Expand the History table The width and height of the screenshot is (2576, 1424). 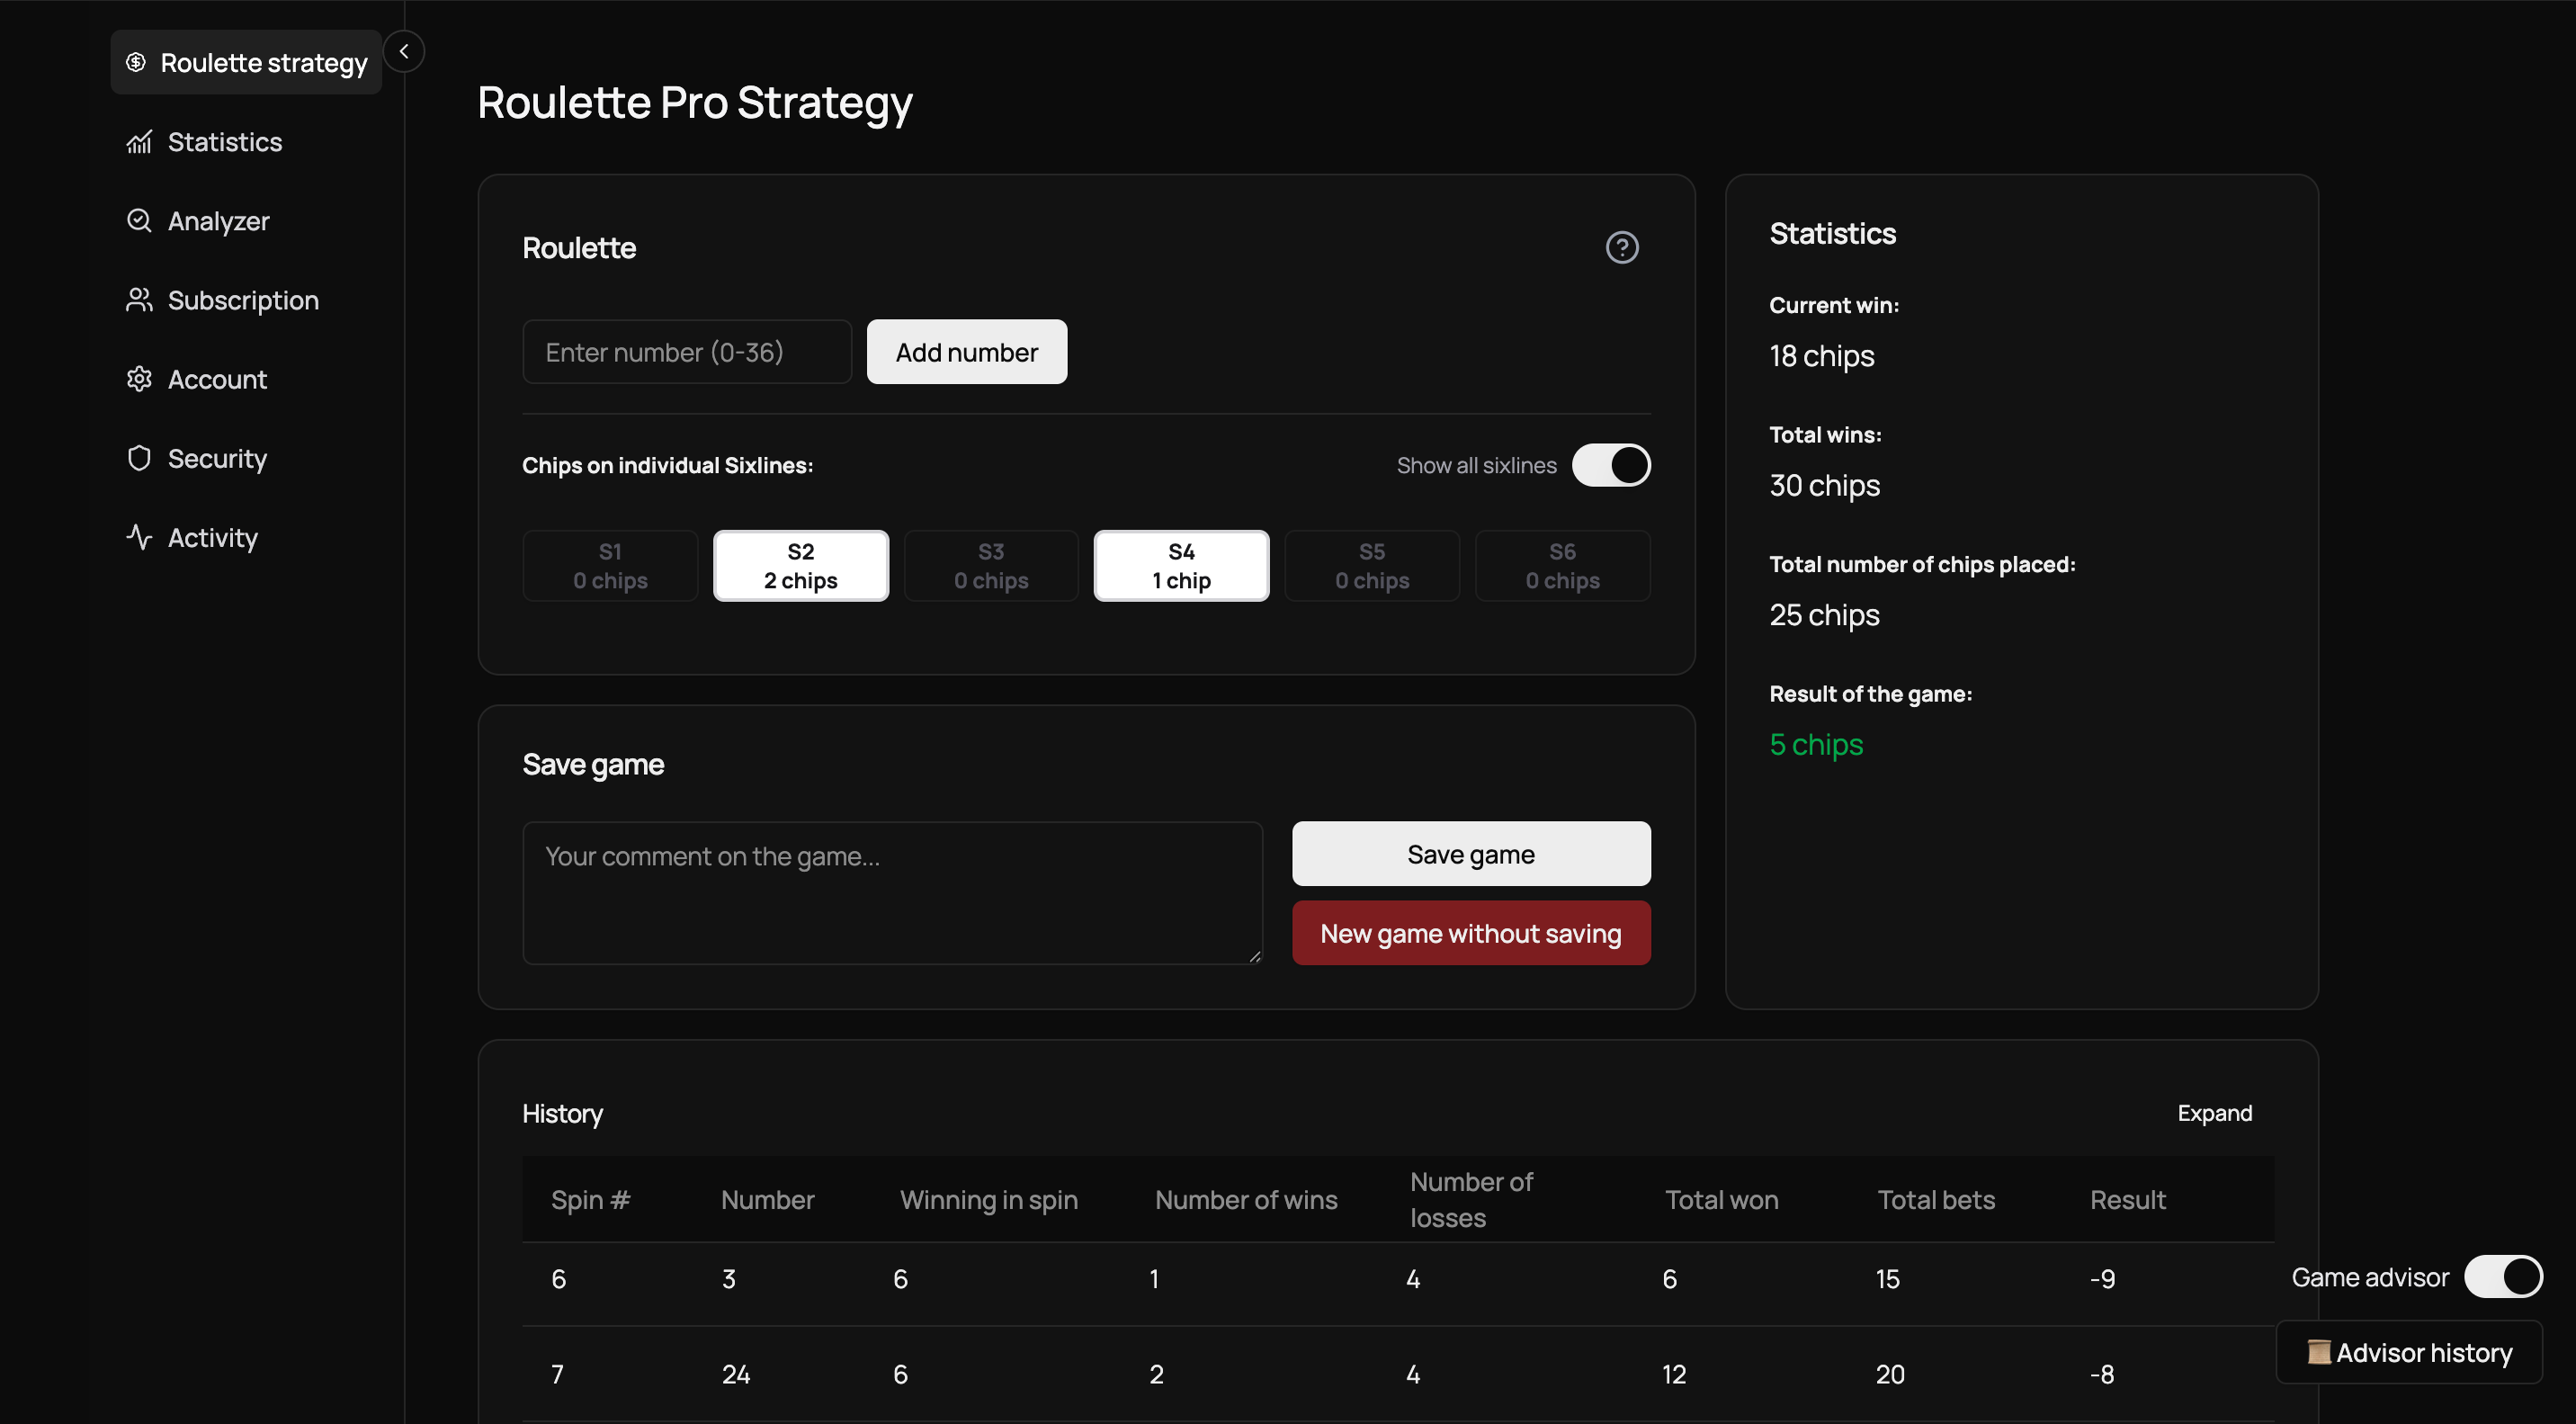2215,1113
